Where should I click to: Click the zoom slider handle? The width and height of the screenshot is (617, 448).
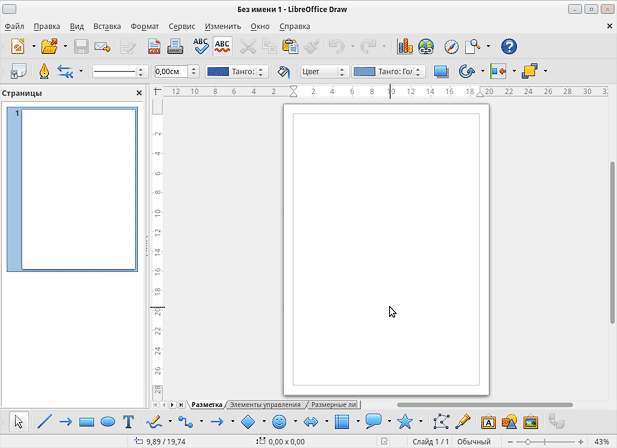click(528, 442)
